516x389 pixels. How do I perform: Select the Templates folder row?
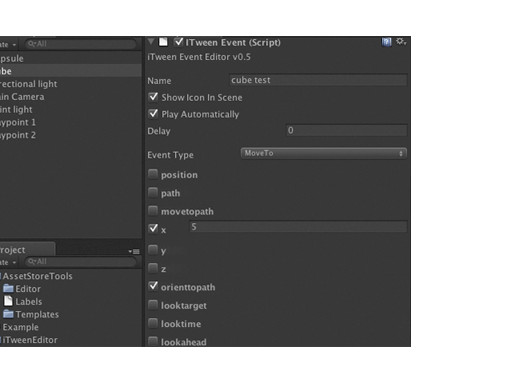[x=71, y=314]
